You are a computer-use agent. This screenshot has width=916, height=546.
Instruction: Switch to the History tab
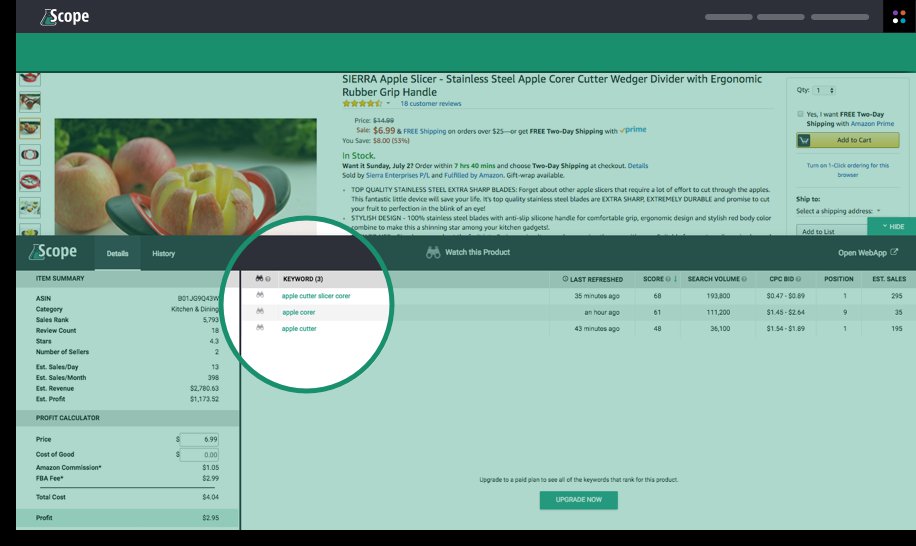tap(164, 253)
